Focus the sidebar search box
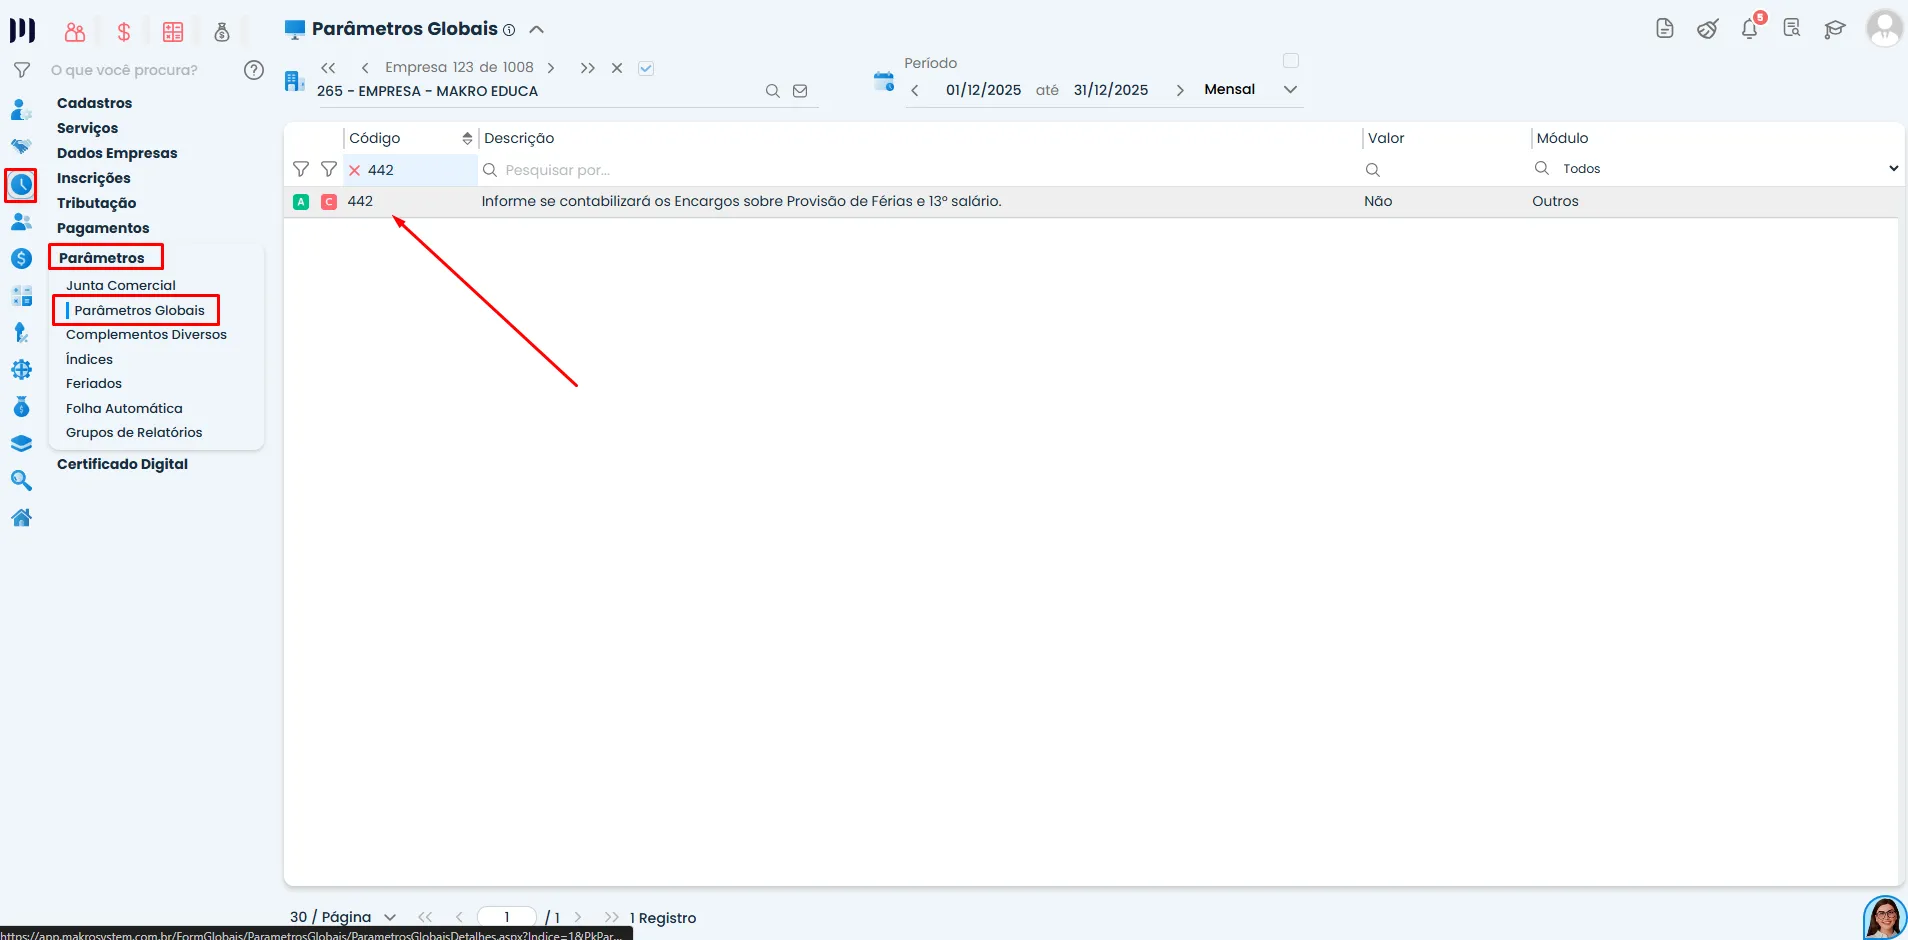This screenshot has height=940, width=1908. (138, 70)
